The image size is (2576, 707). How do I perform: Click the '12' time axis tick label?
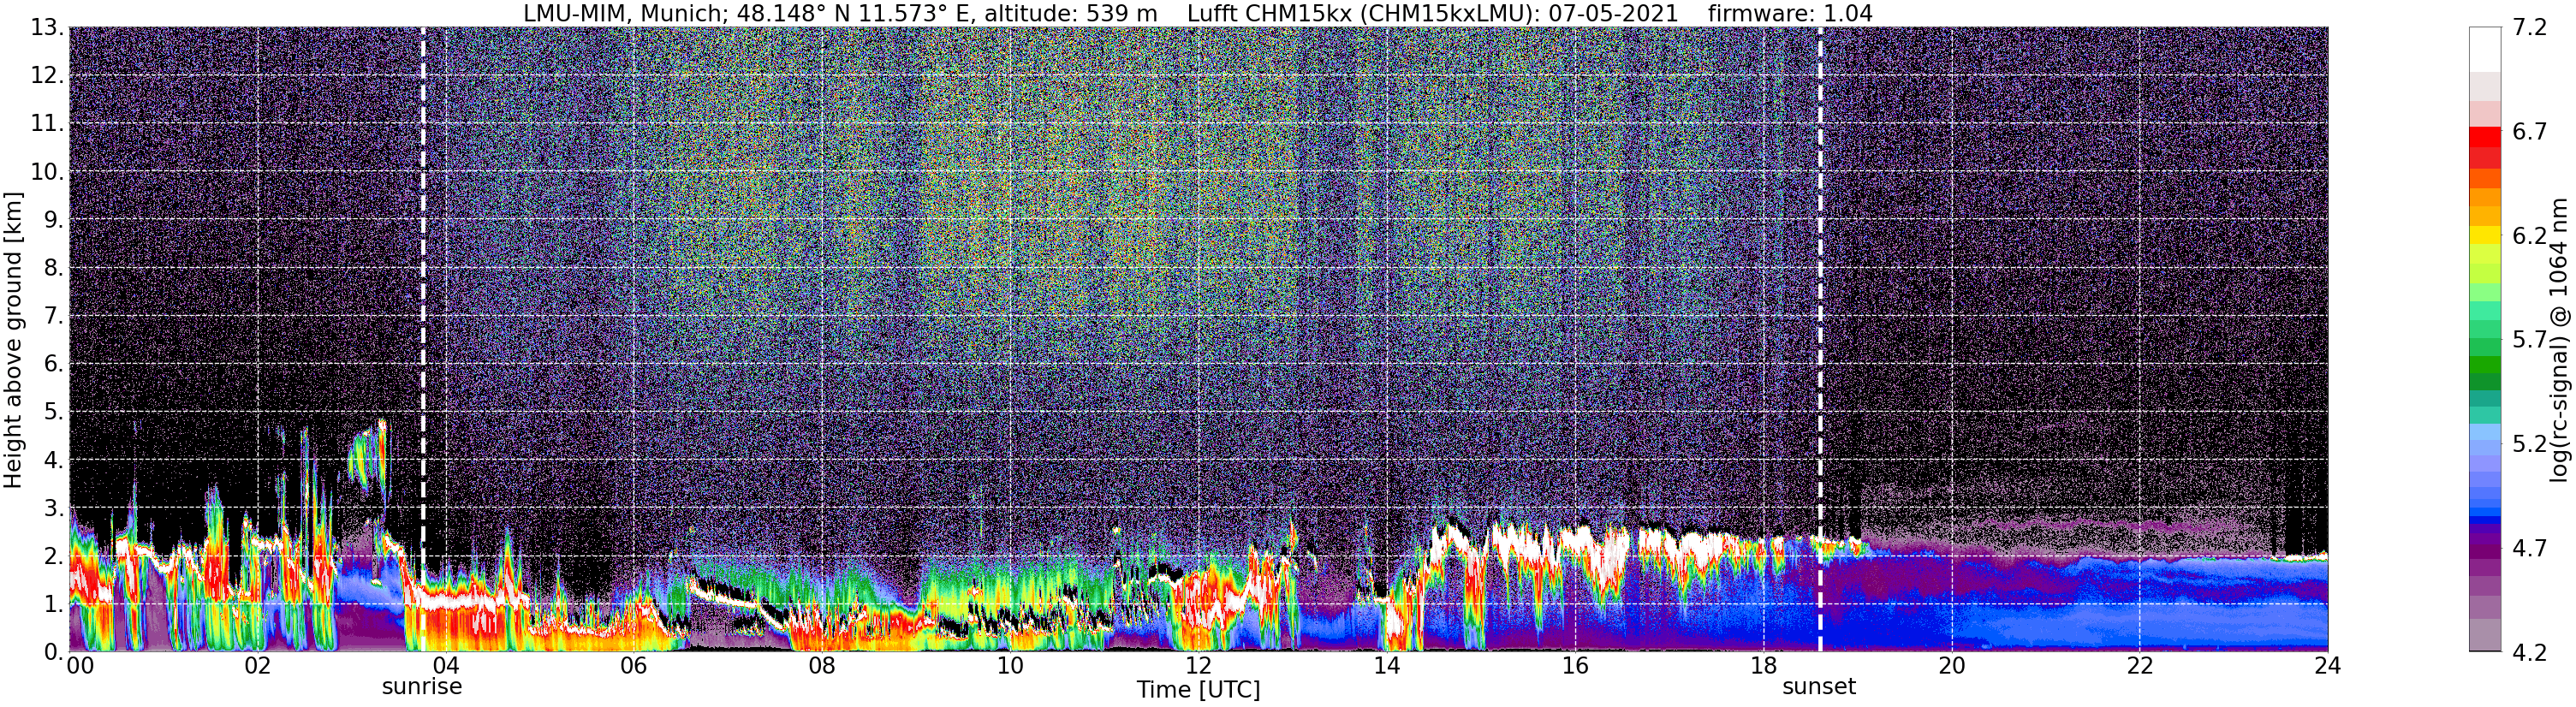coord(1198,666)
